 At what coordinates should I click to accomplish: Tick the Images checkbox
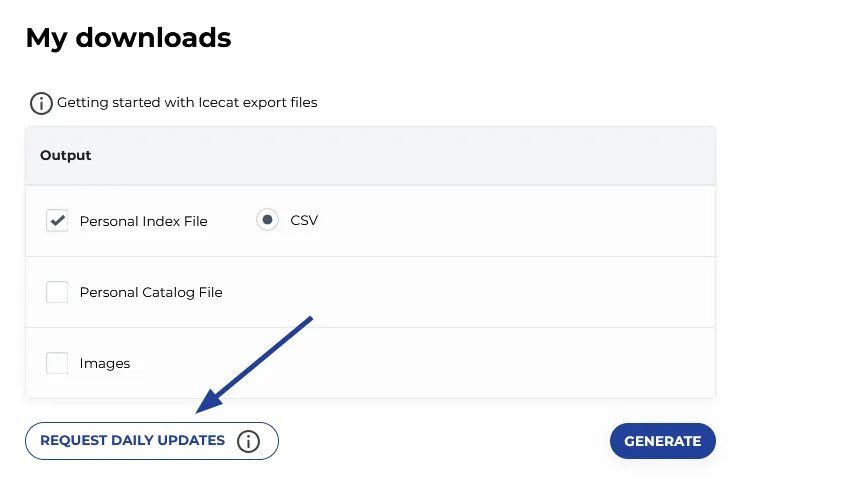pos(57,363)
